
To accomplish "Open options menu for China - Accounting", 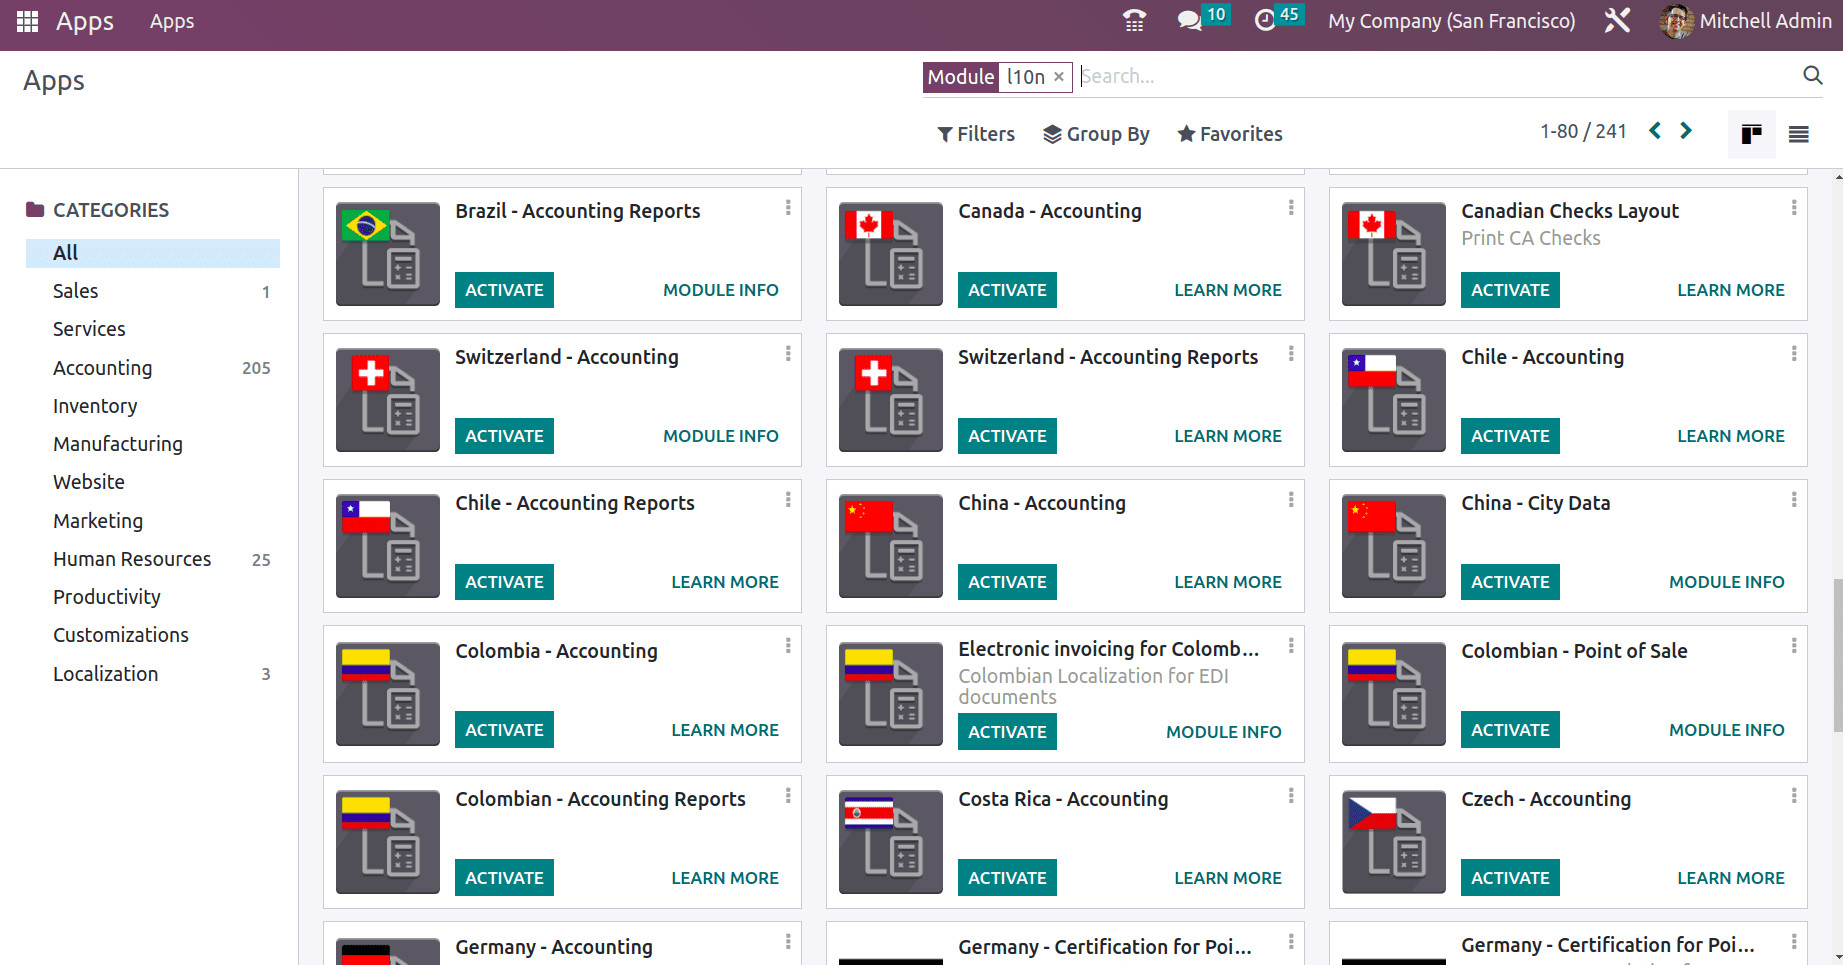I will tap(1291, 499).
